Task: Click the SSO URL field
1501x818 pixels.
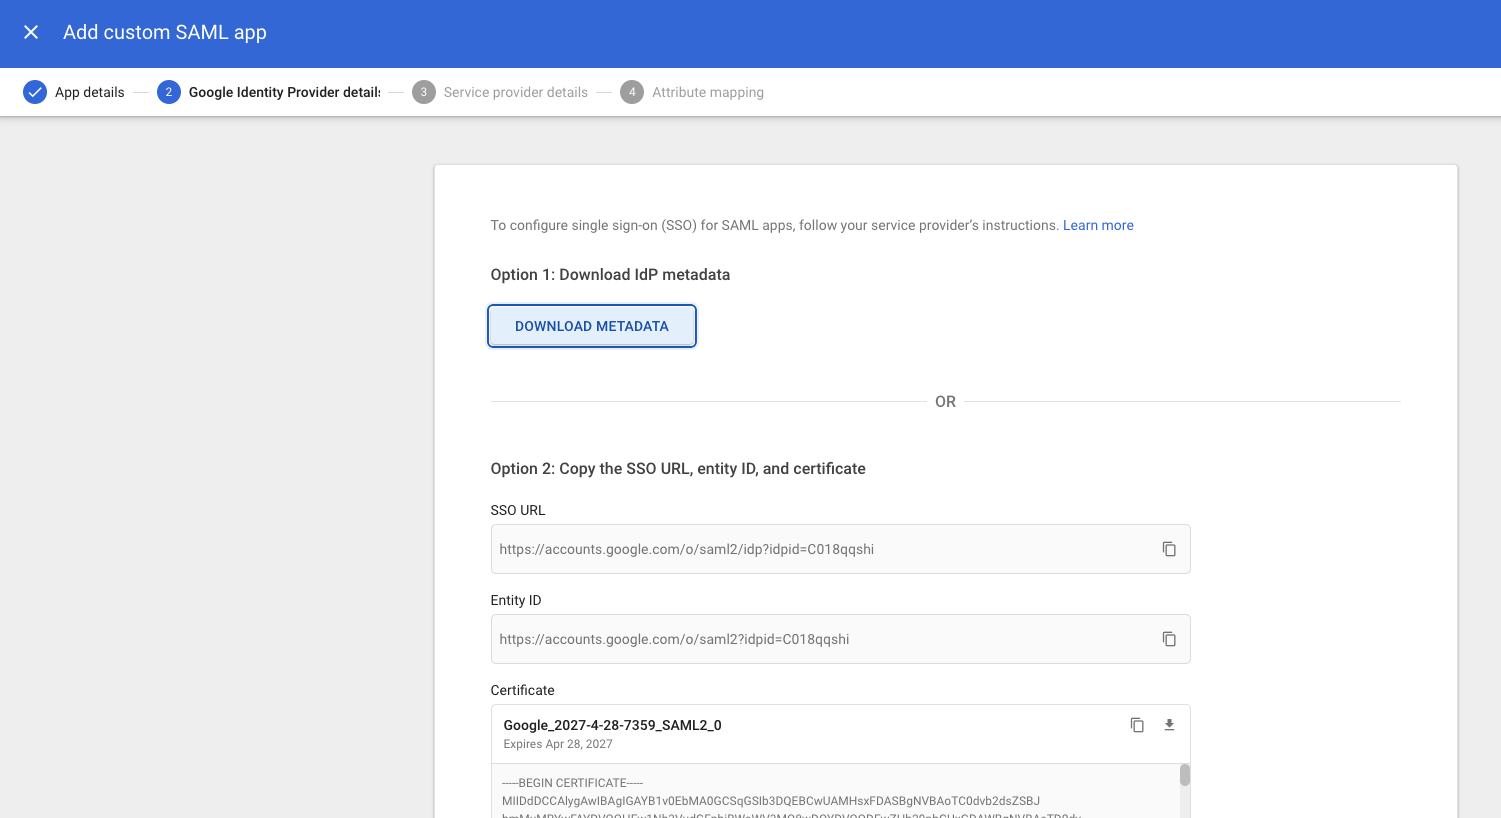Action: pyautogui.click(x=840, y=549)
